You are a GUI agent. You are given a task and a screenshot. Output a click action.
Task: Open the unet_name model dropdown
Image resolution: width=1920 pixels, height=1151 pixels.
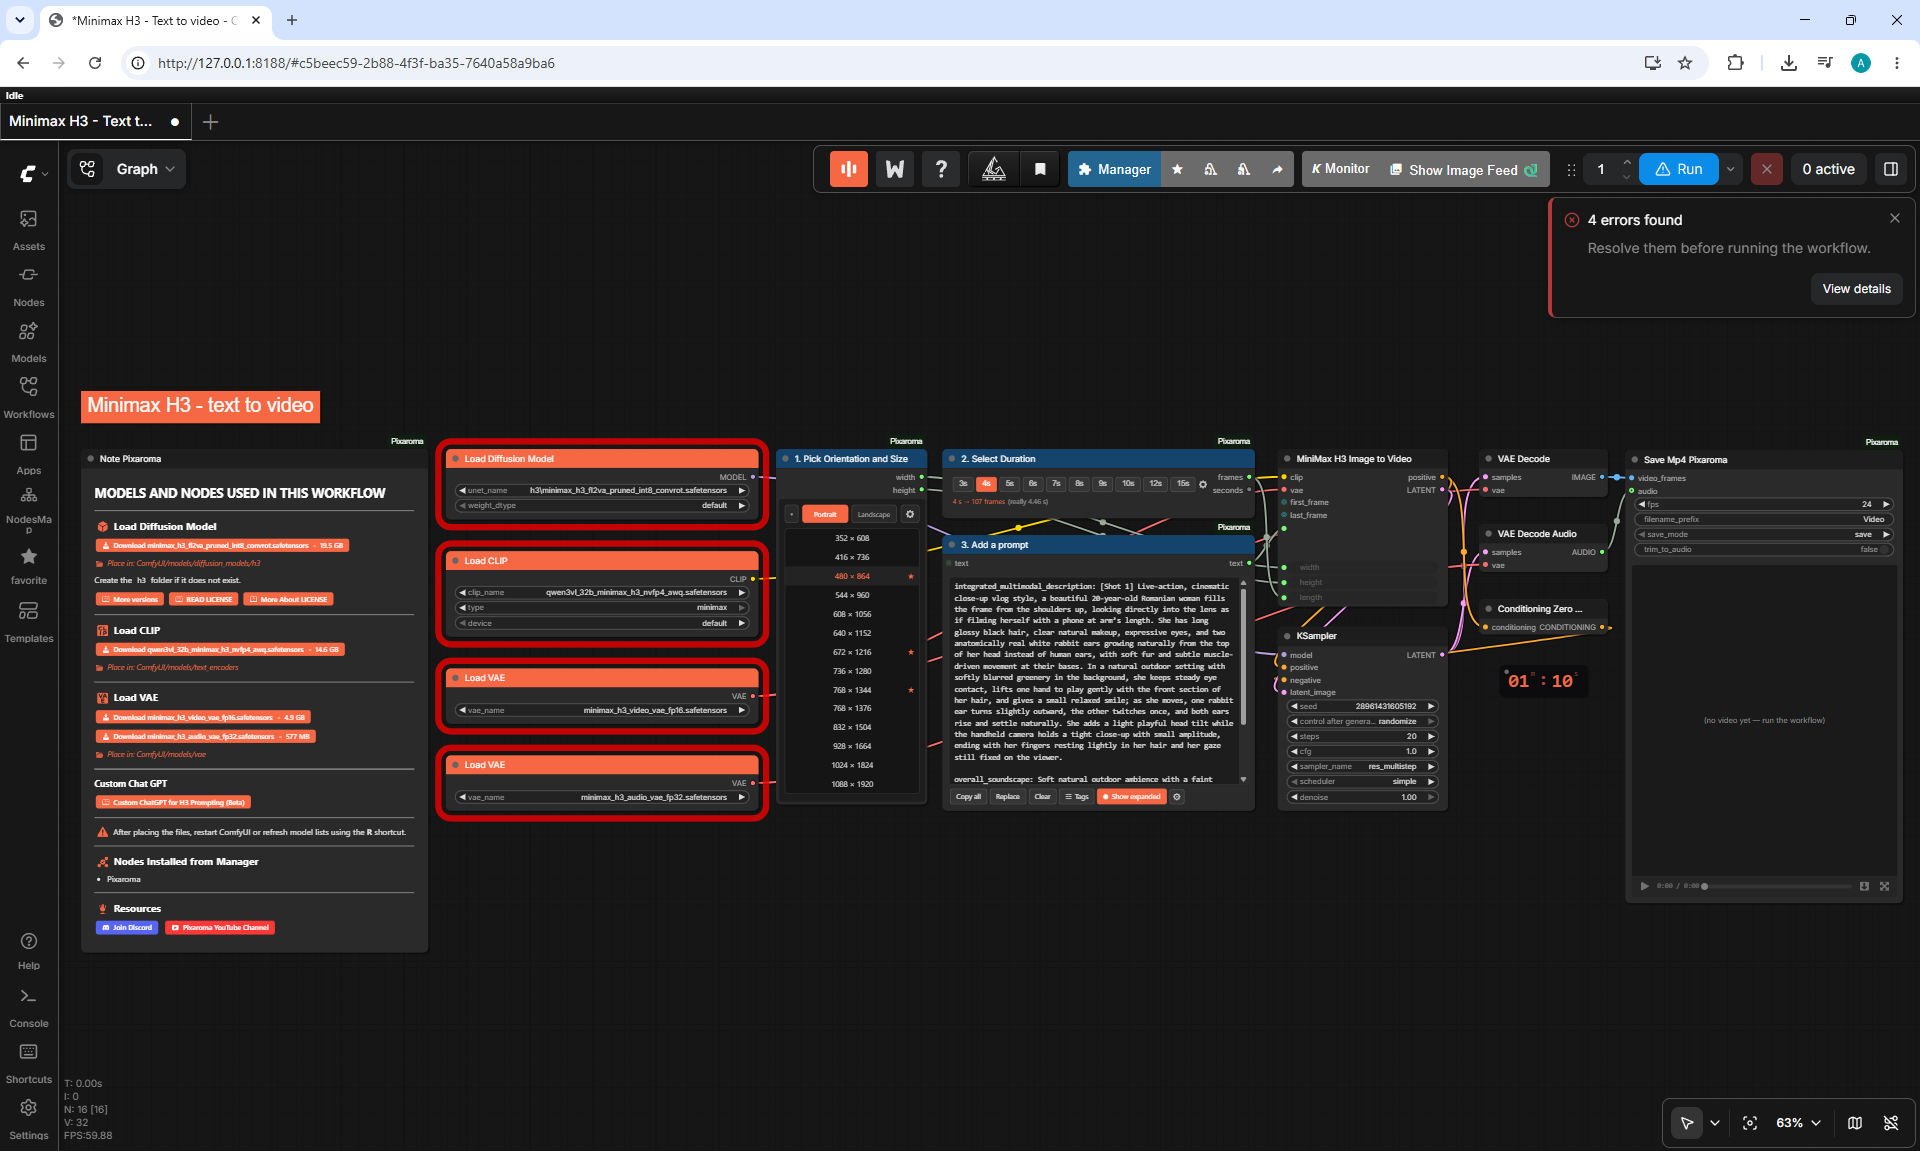click(x=602, y=490)
